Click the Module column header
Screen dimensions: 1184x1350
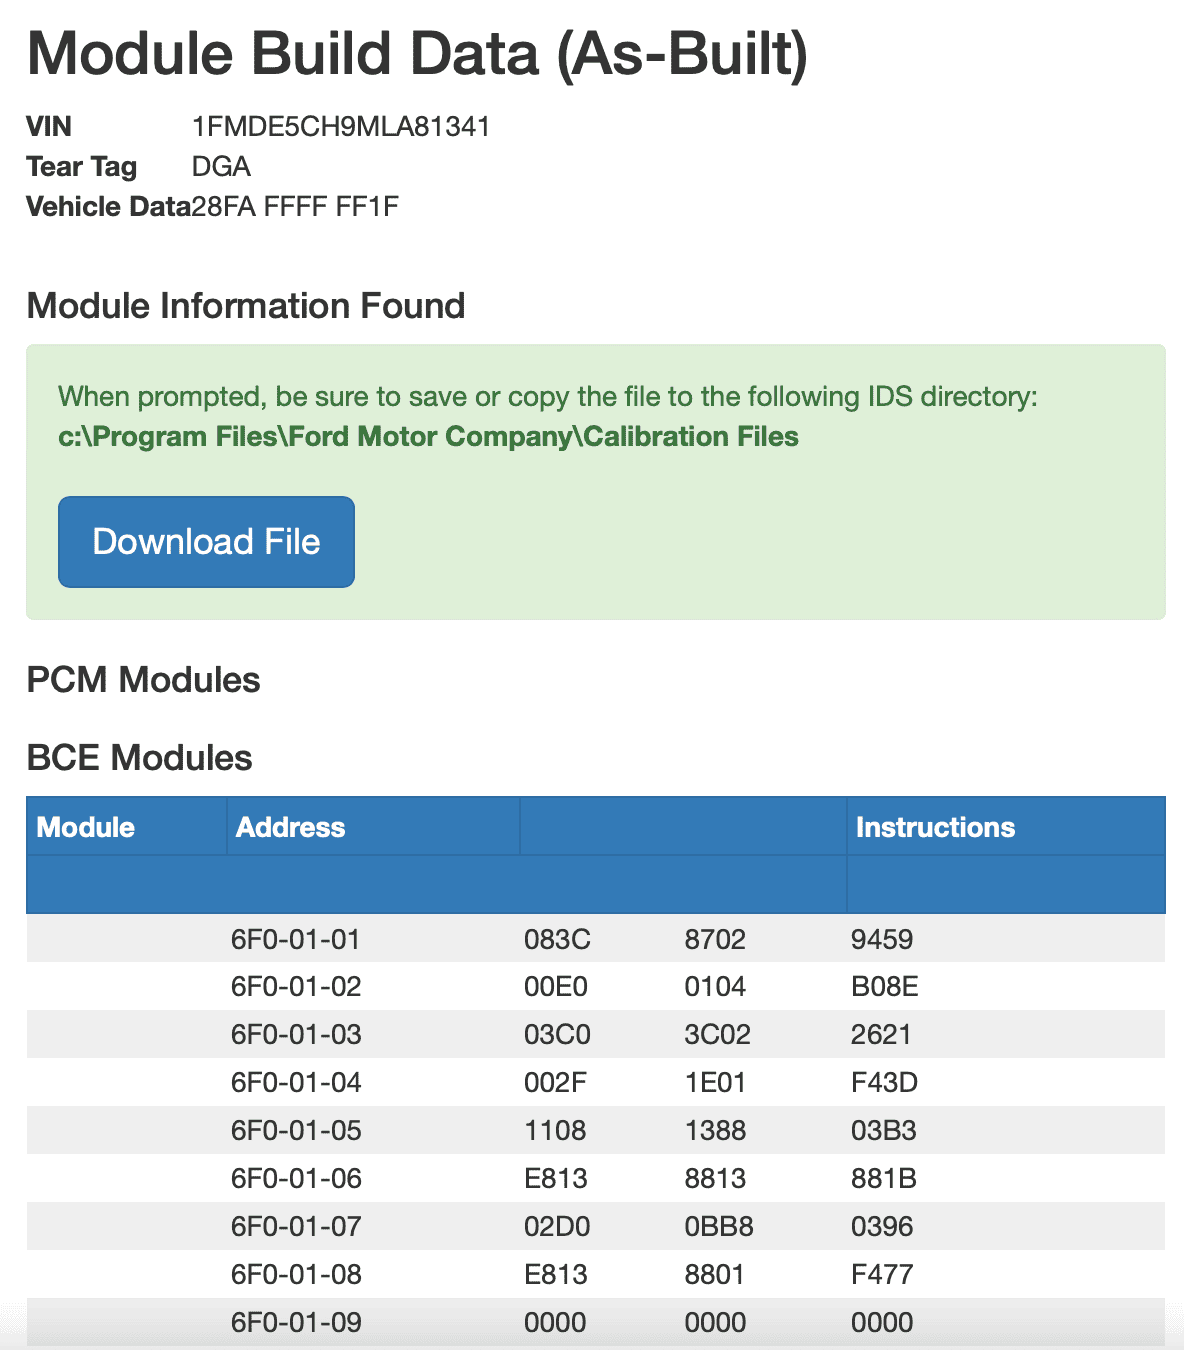(x=86, y=827)
